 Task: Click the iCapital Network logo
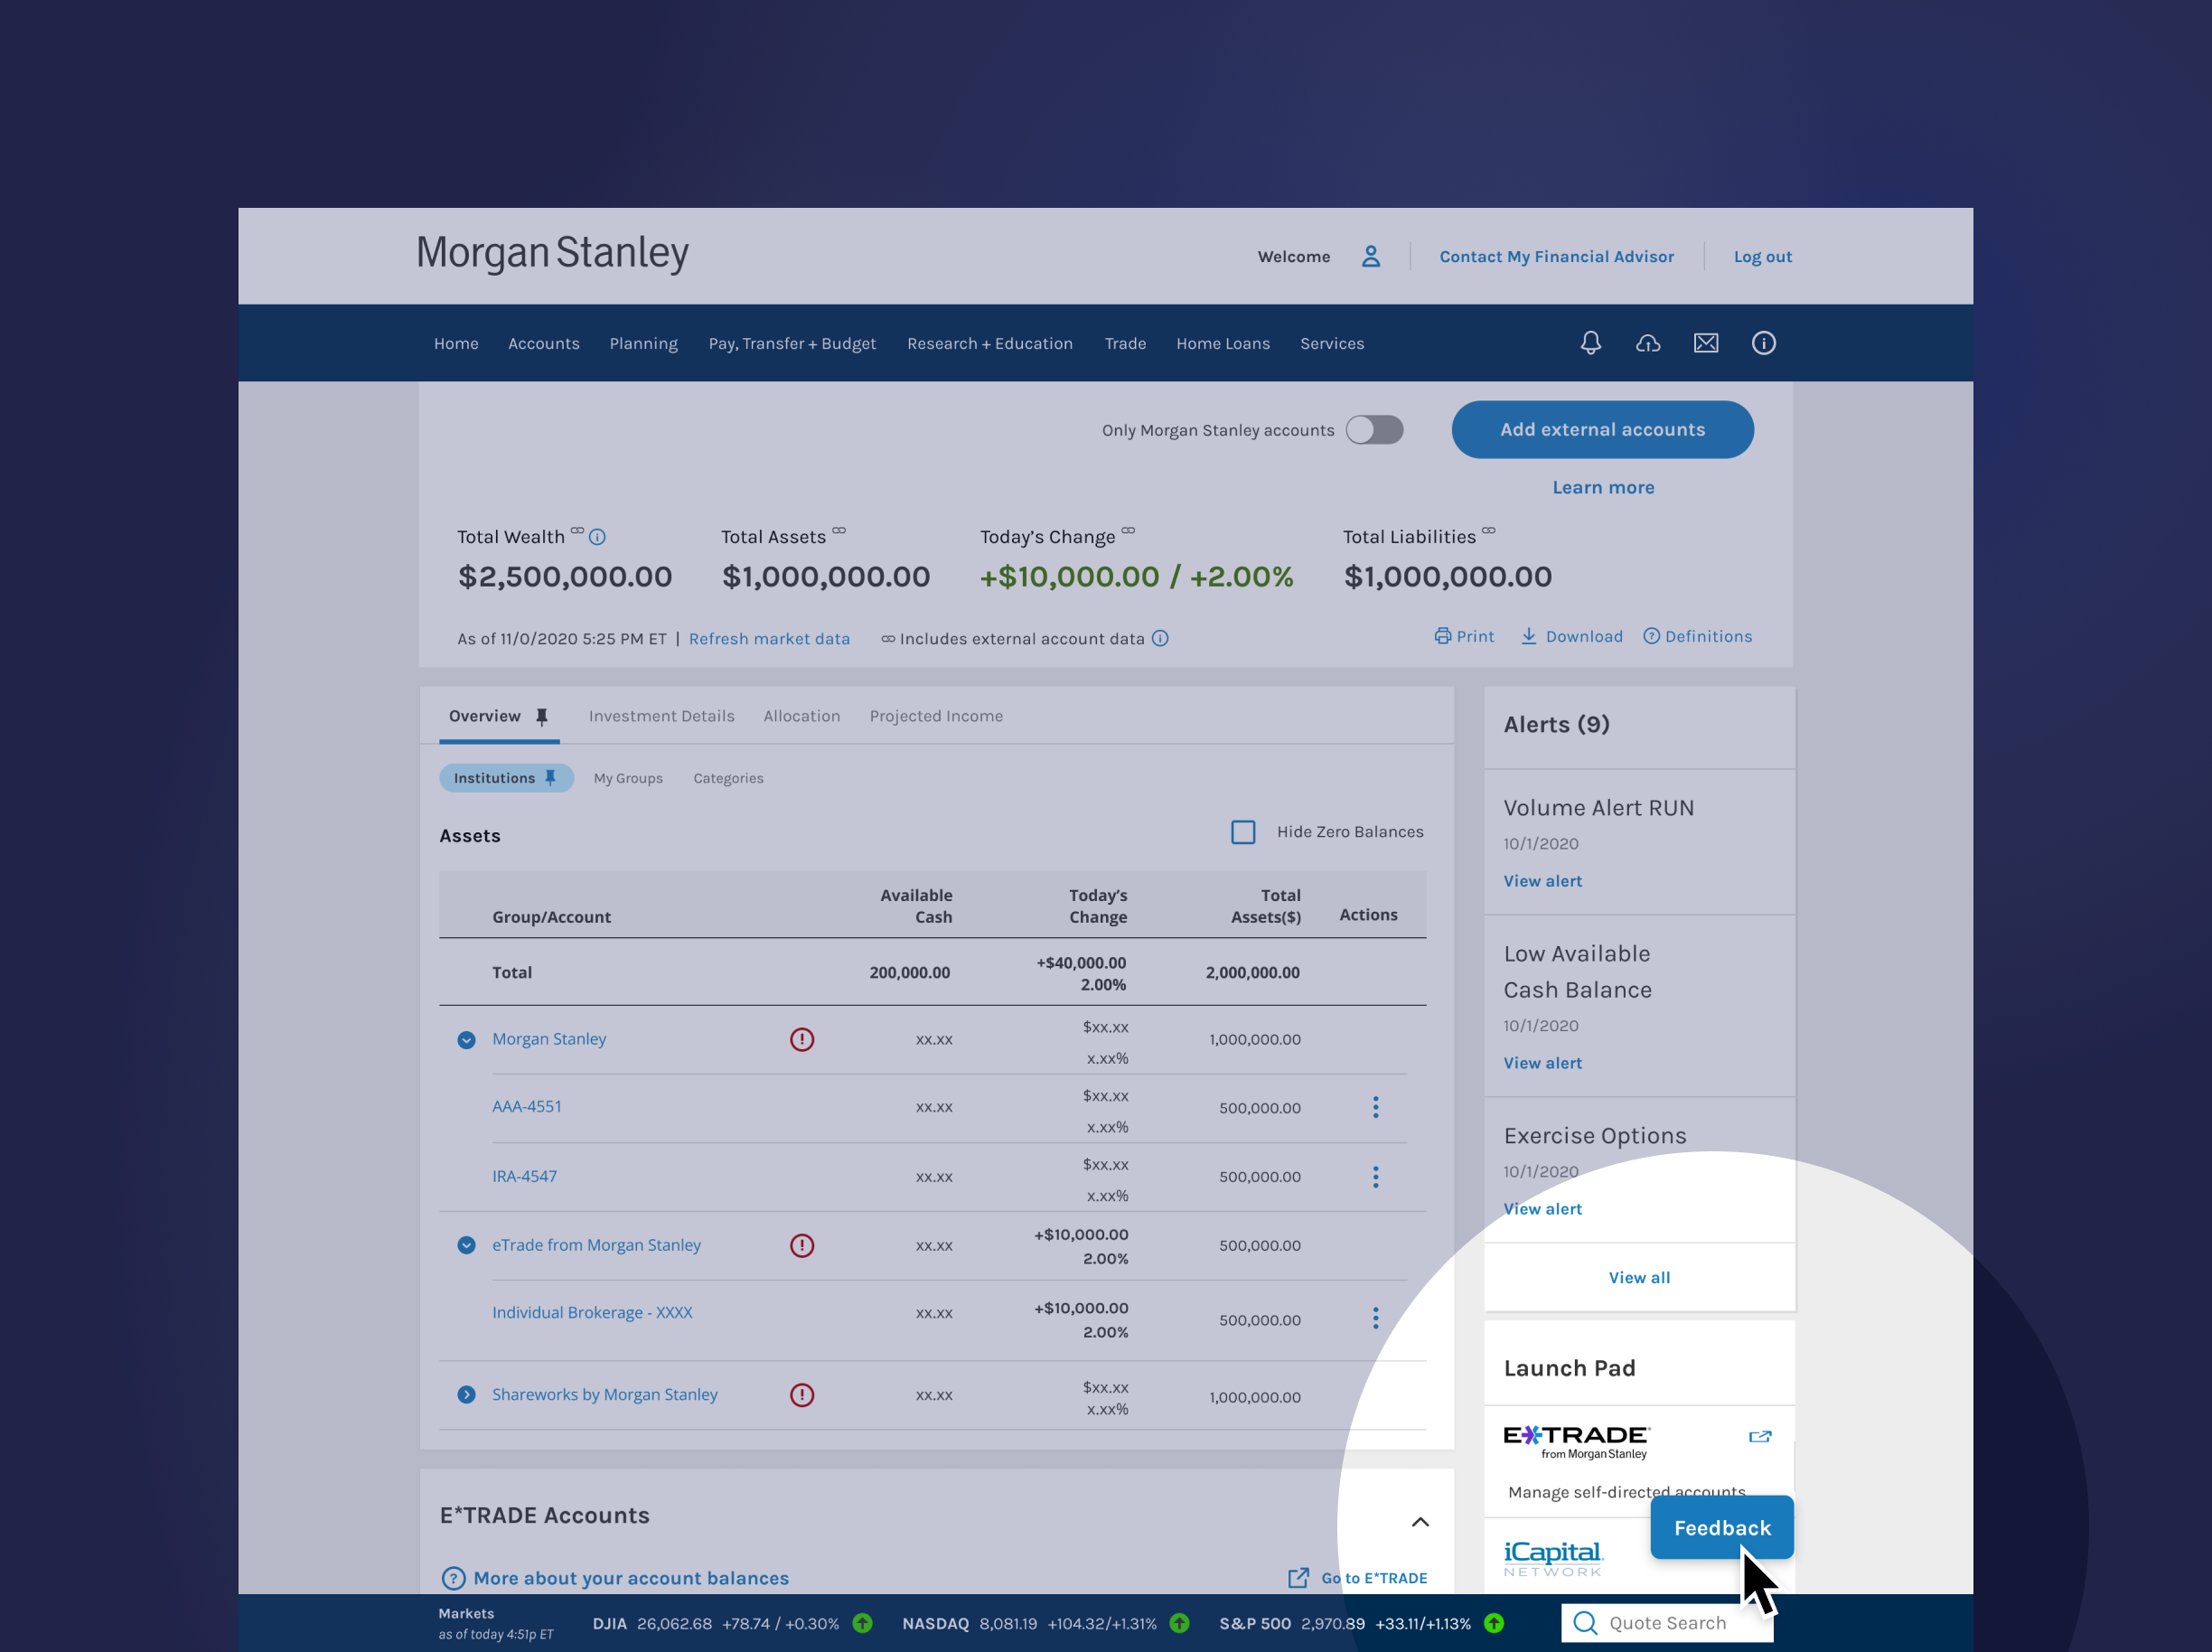coord(1553,1558)
